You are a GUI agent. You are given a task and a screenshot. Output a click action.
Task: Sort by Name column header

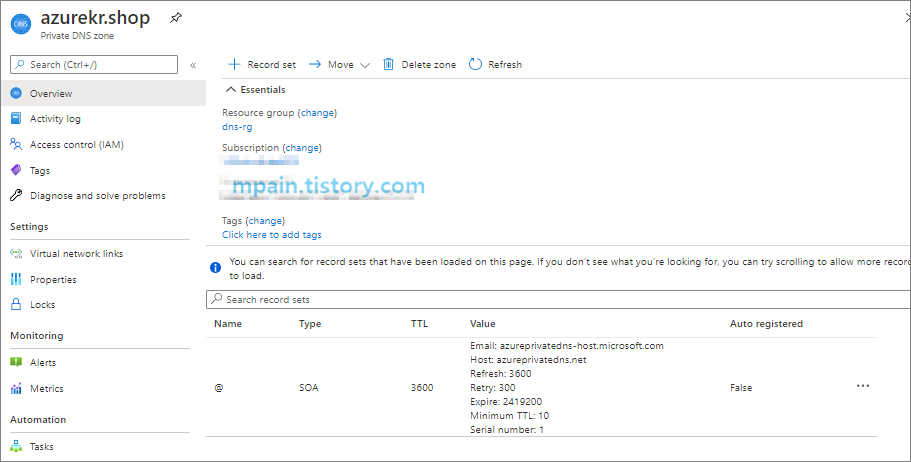[x=228, y=324]
